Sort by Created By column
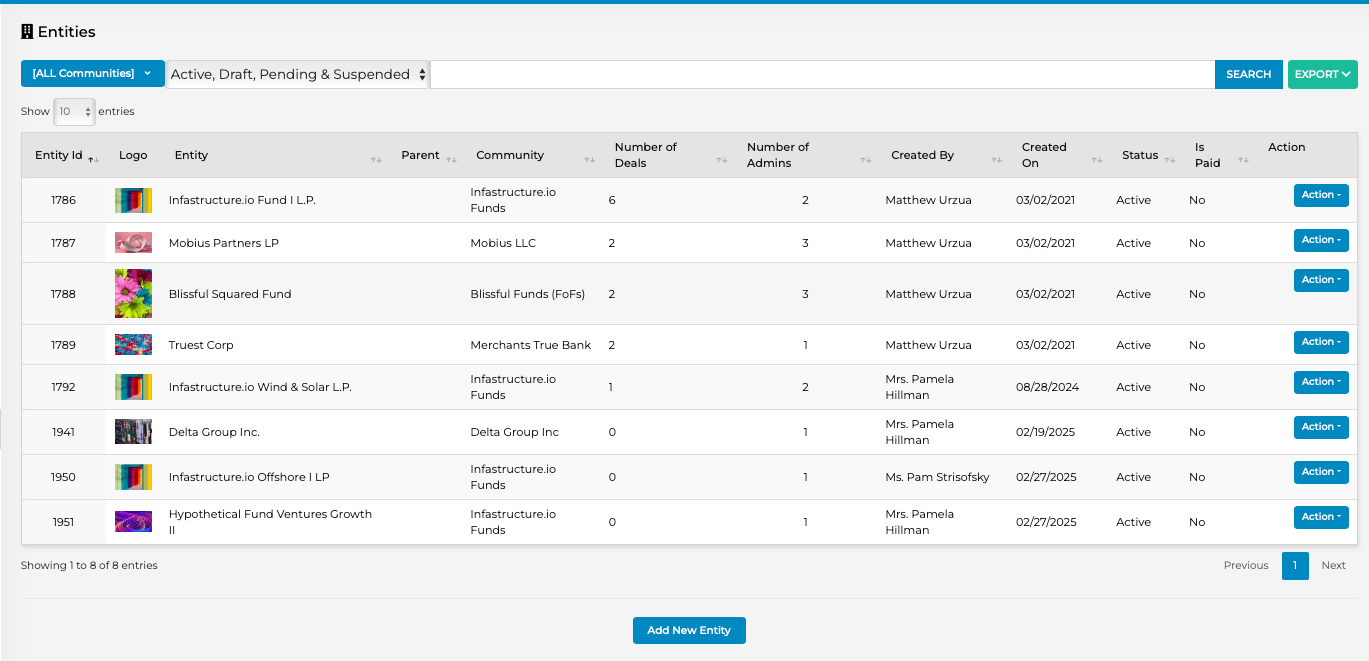This screenshot has height=661, width=1369. [996, 159]
